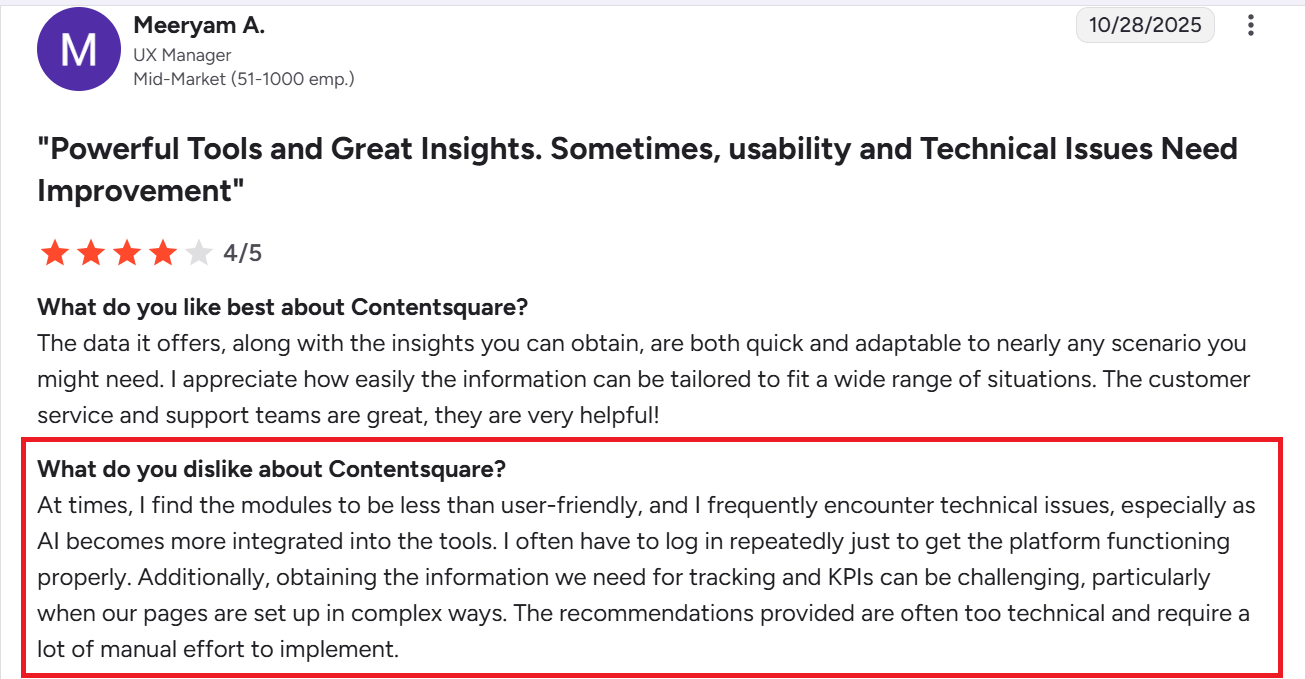Select the 4/5 rating label
Screen dimensions: 1305x679
coord(243,252)
